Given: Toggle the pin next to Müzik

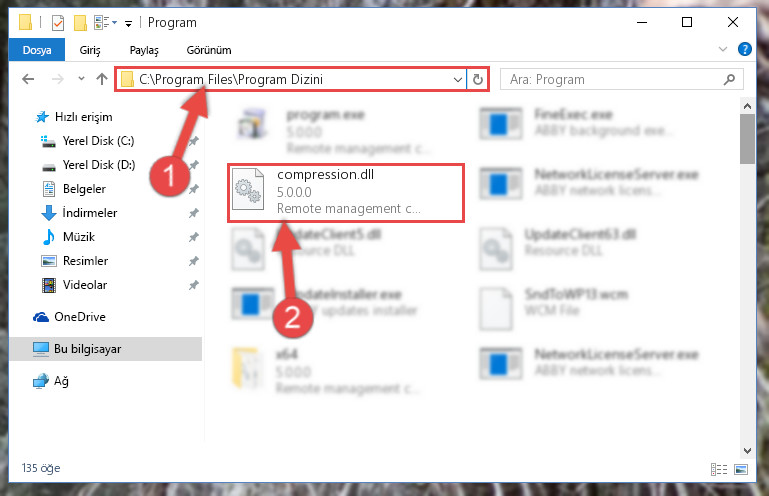Looking at the screenshot, I should (194, 237).
